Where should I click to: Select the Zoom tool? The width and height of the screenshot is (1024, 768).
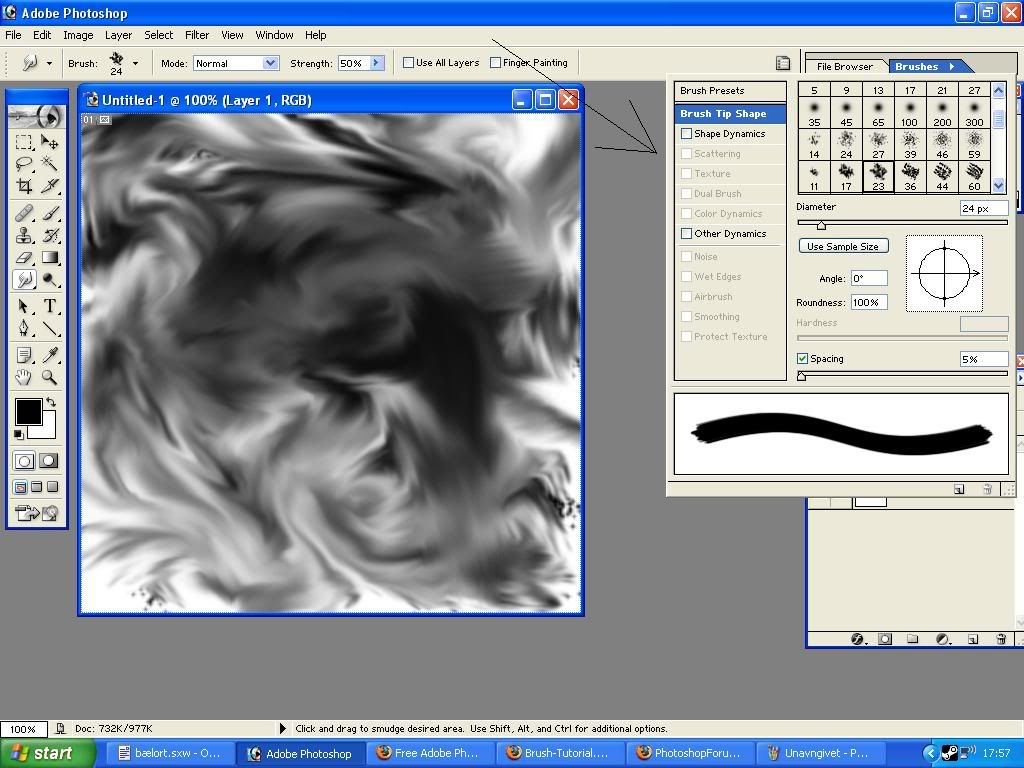pyautogui.click(x=49, y=377)
